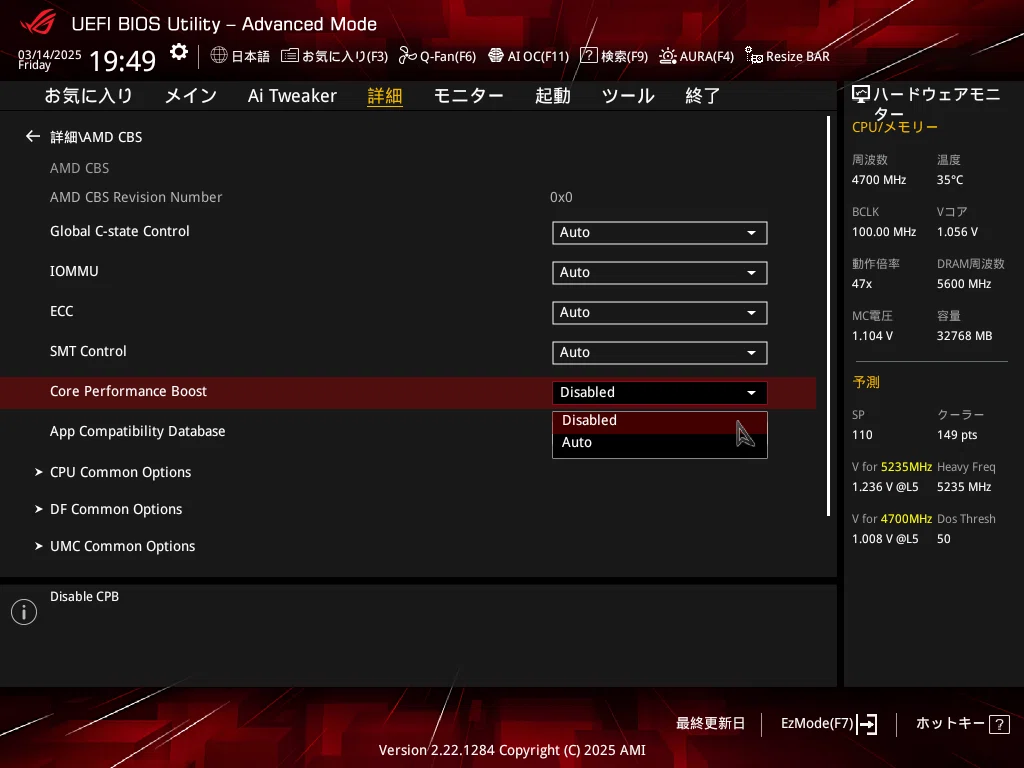1024x768 pixels.
Task: Click the Q-Fan fan icon
Action: [x=408, y=56]
